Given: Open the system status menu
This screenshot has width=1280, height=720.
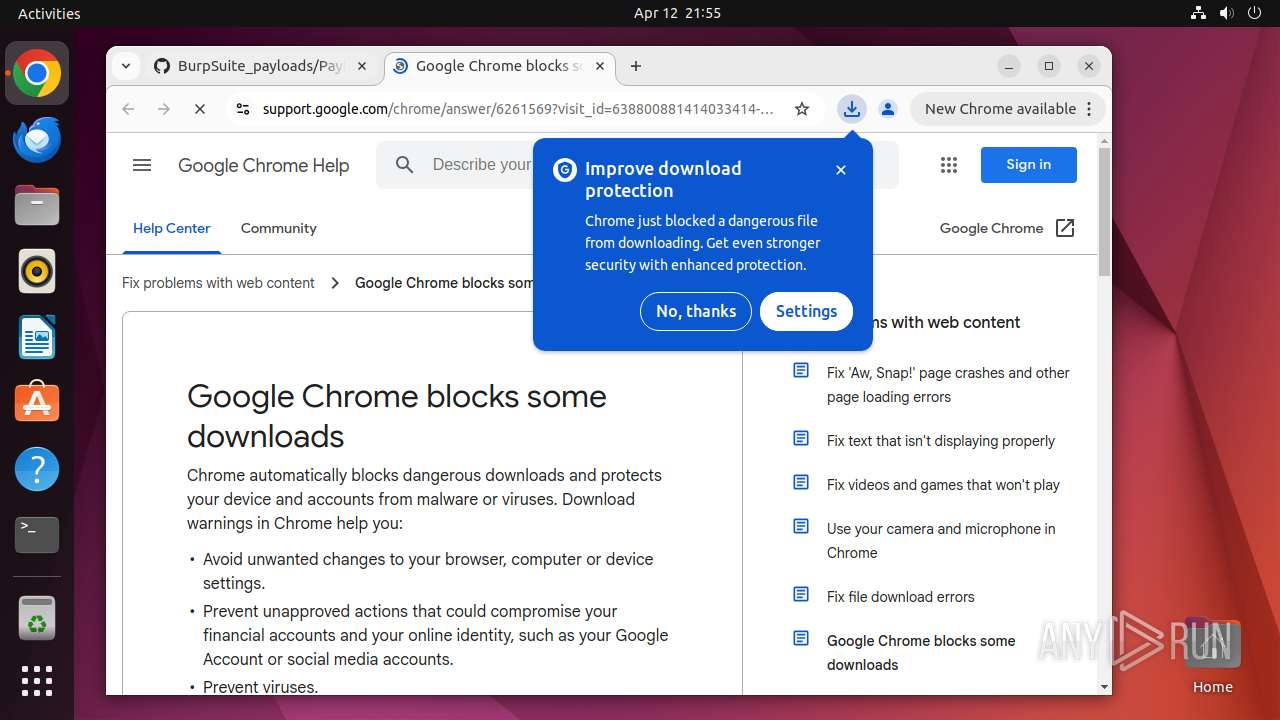Looking at the screenshot, I should click(x=1226, y=13).
